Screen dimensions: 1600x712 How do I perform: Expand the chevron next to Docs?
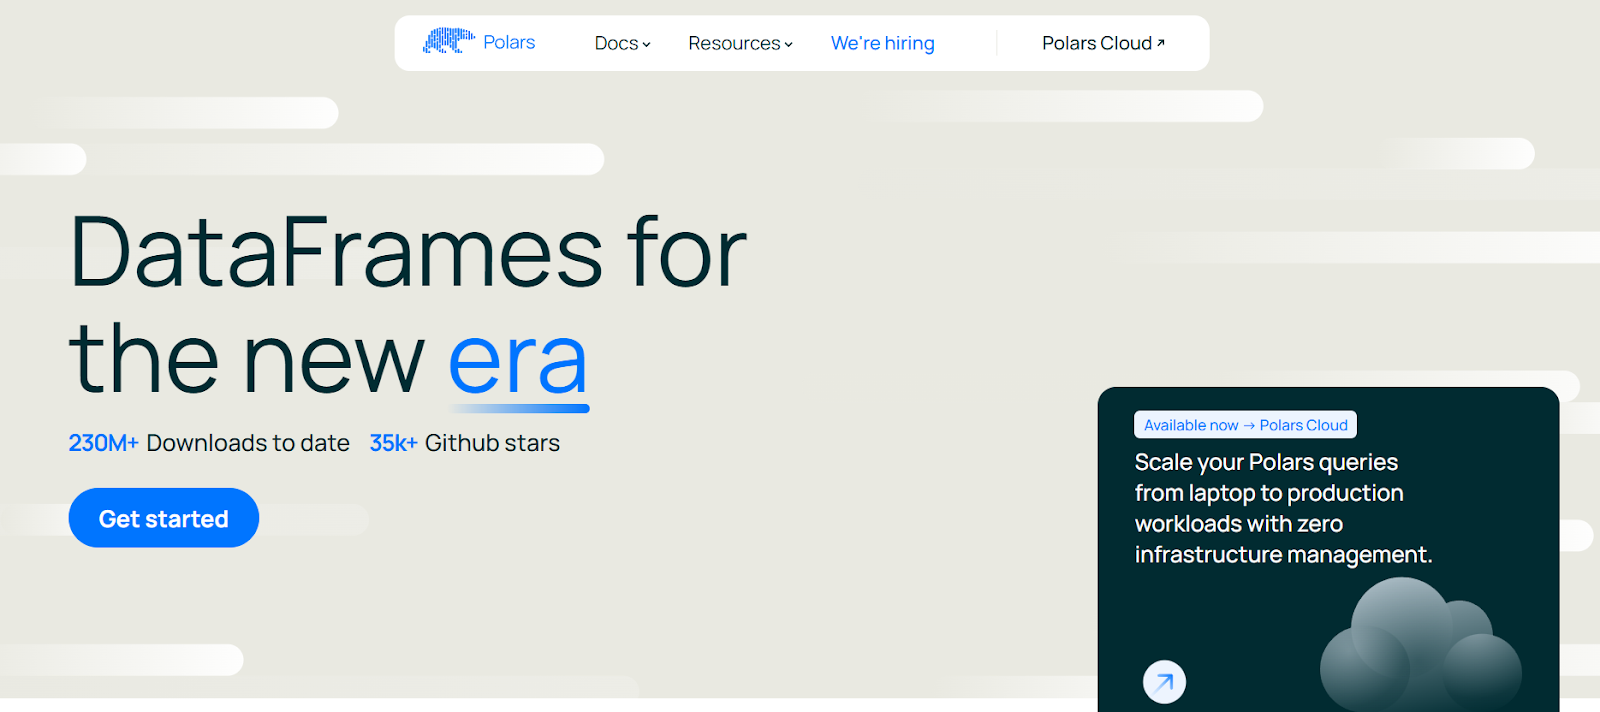[647, 45]
